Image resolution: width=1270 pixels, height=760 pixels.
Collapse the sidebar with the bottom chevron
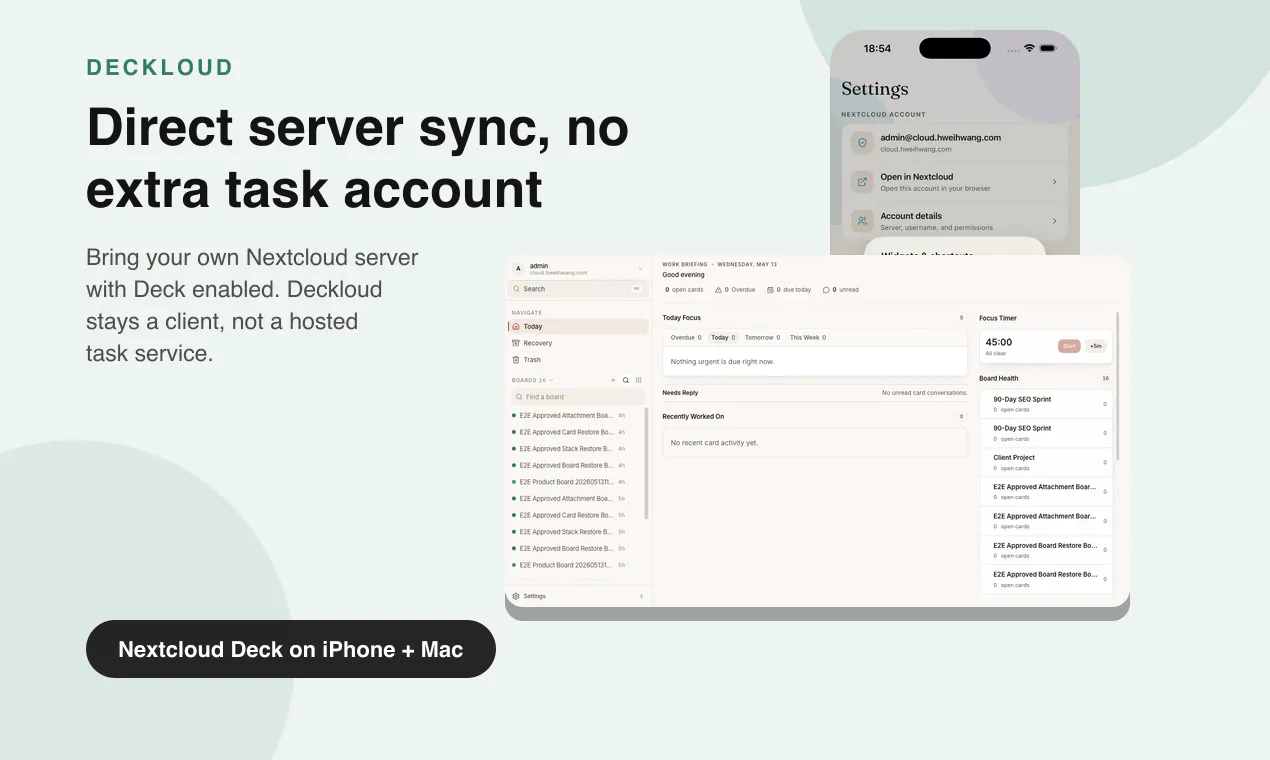tap(642, 596)
